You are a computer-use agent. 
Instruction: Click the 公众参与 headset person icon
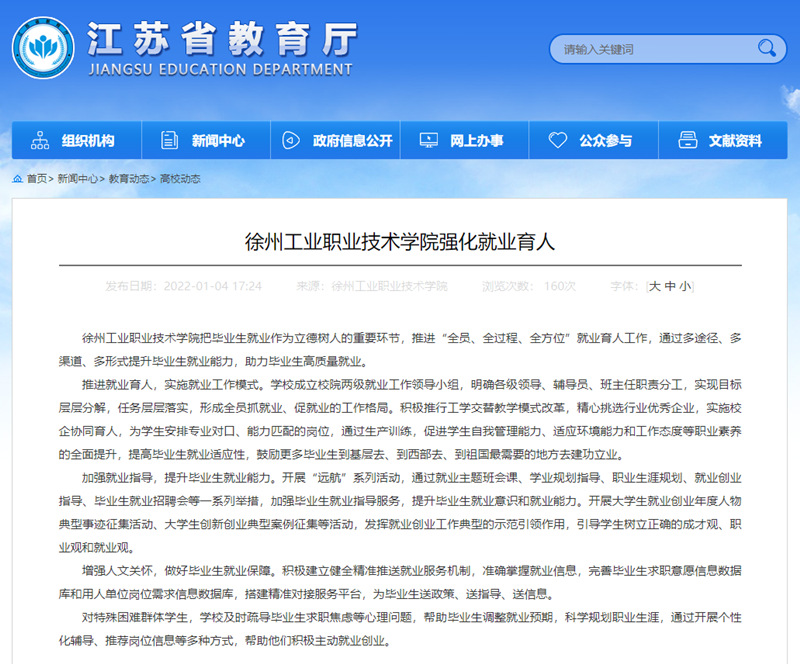557,141
